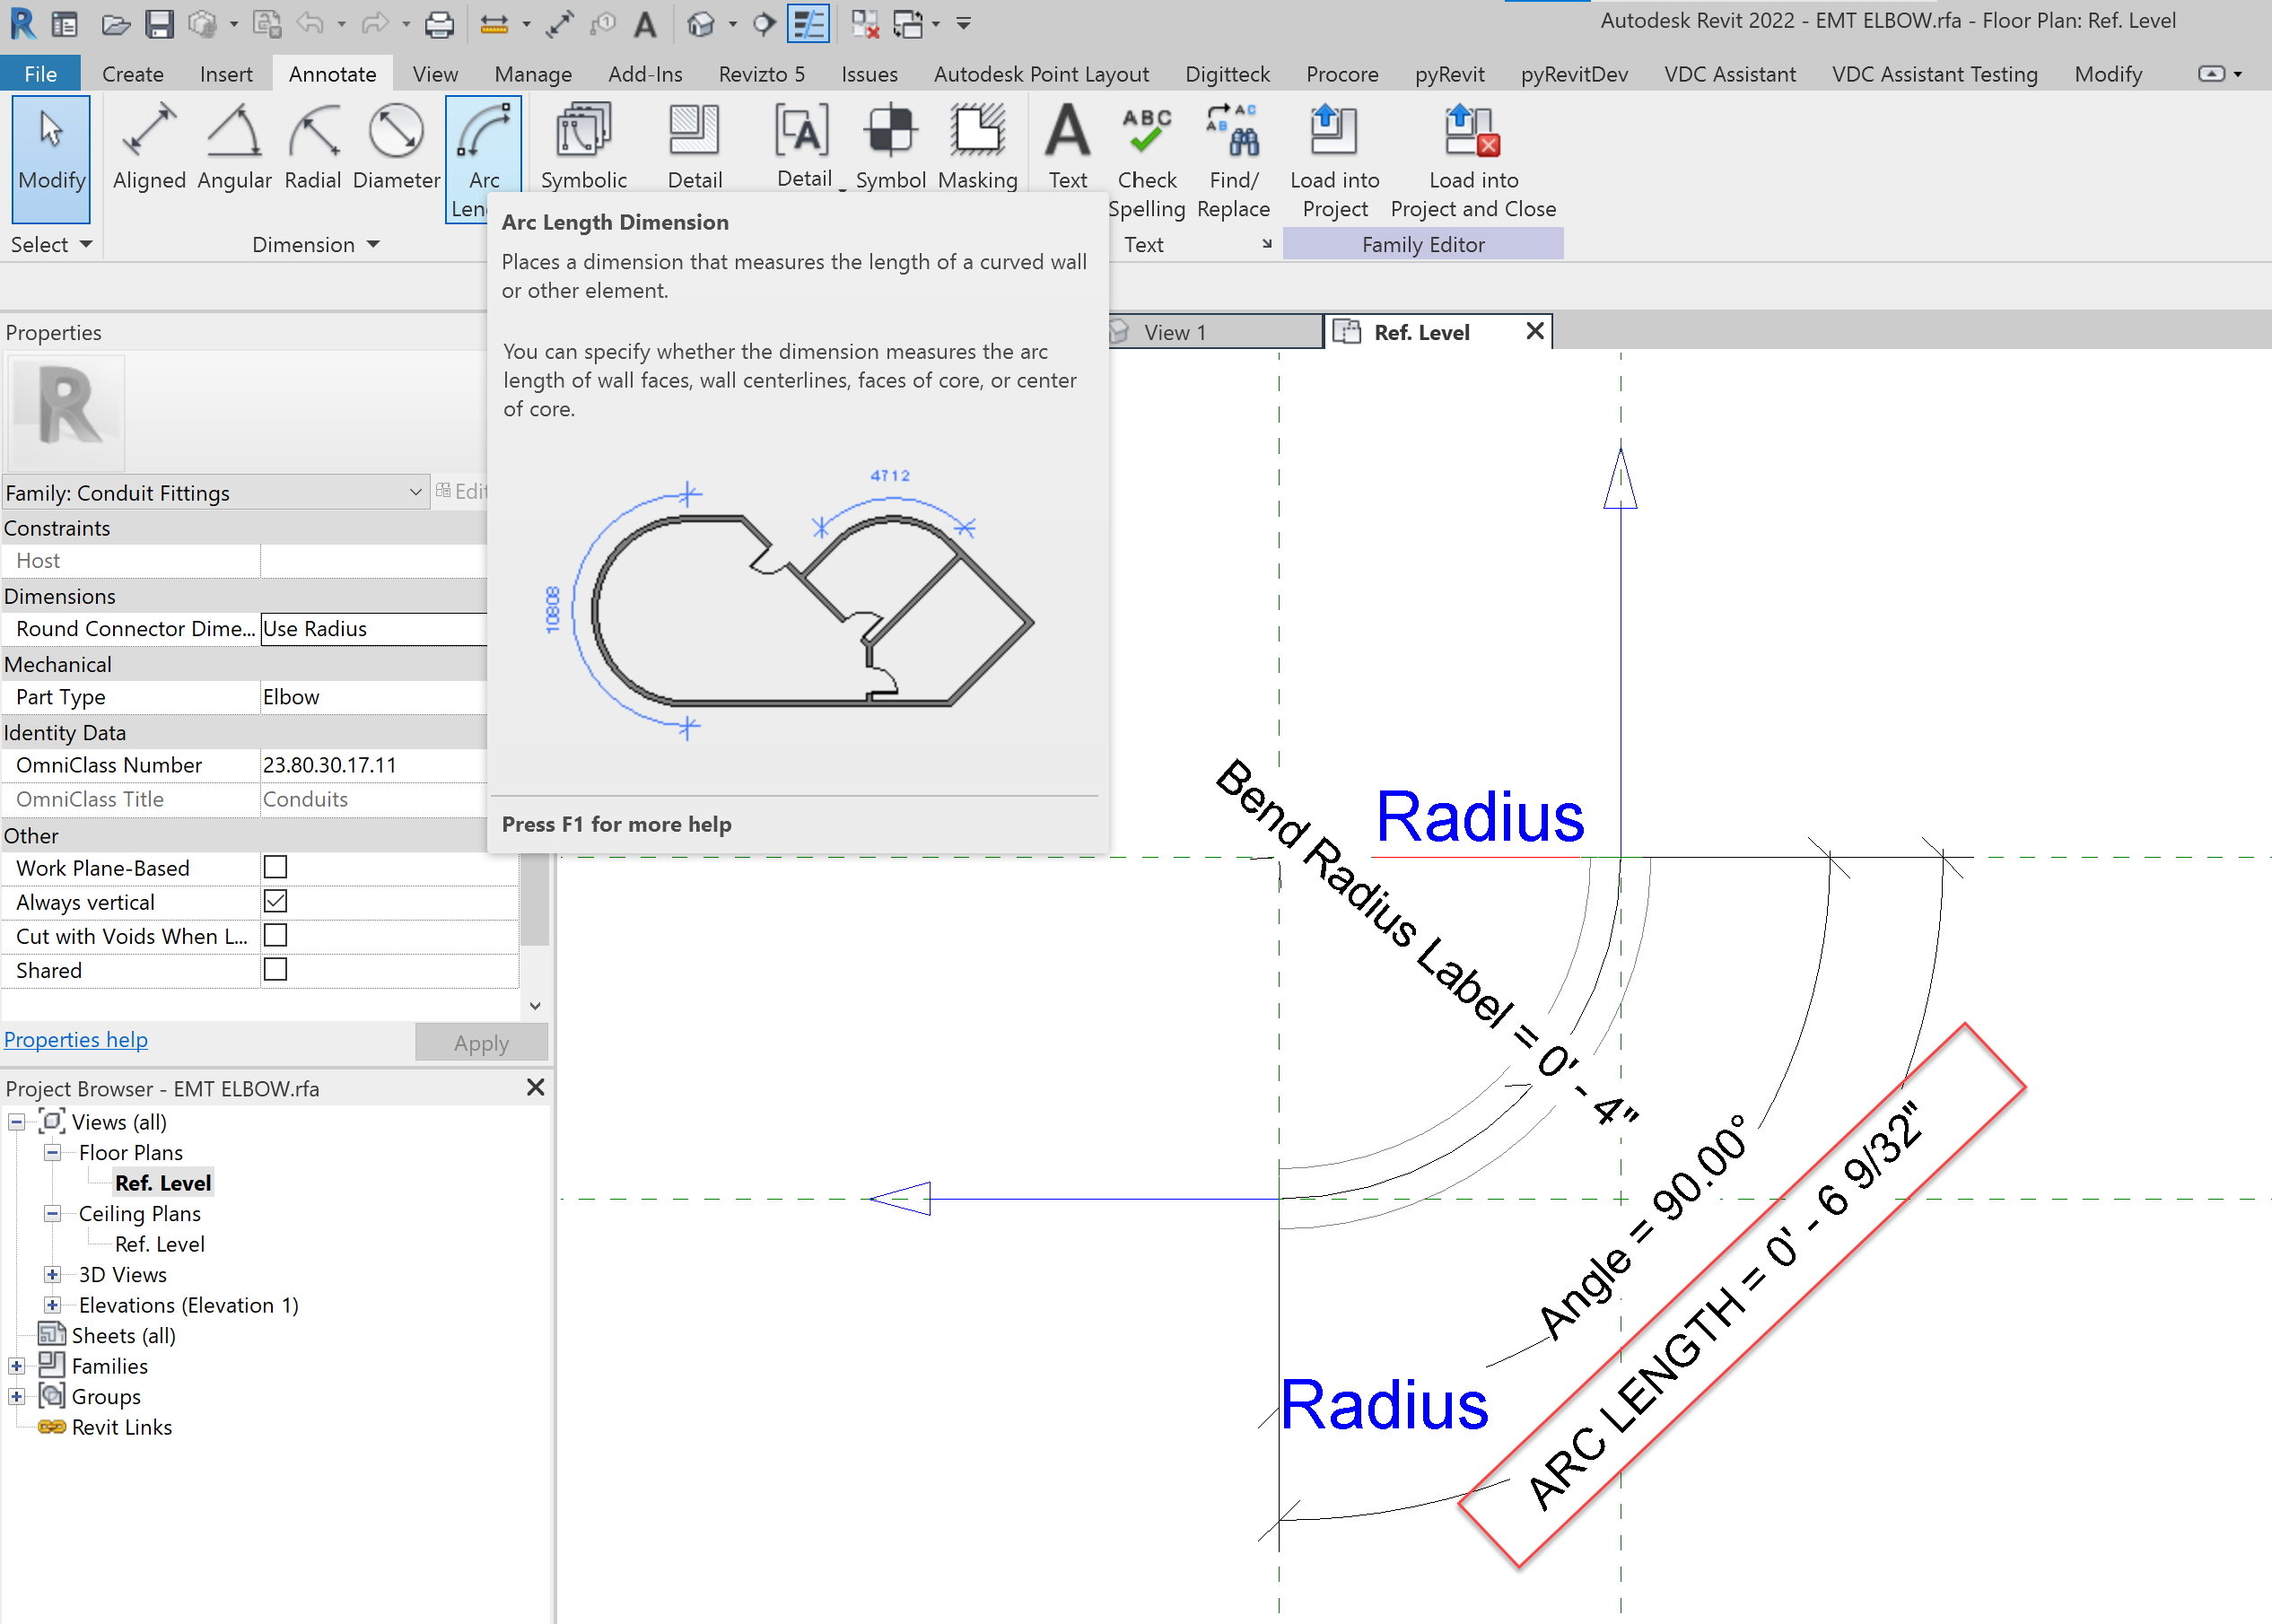Click the Symbolic Line tool

[x=584, y=148]
